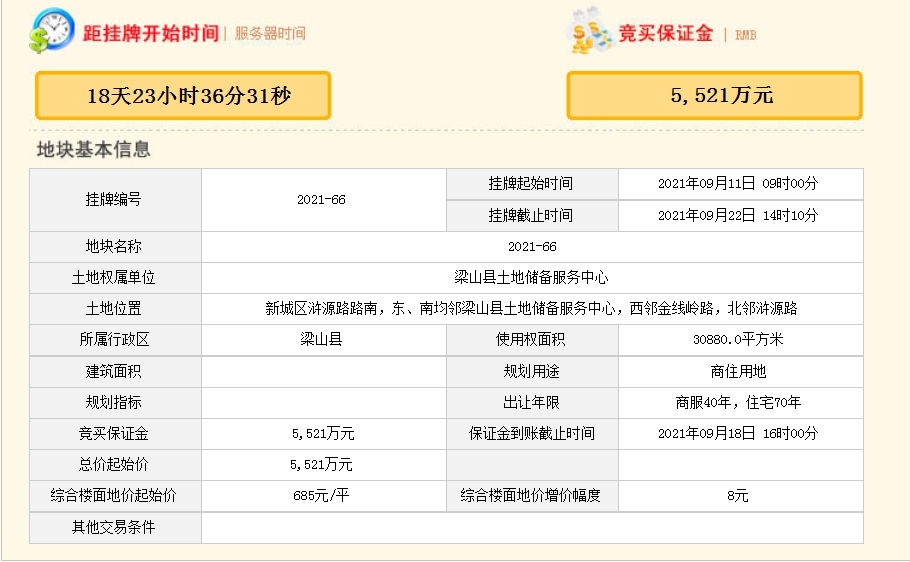Screen dimensions: 910x562
Task: Click the 土地位置 label cell
Action: coord(115,309)
